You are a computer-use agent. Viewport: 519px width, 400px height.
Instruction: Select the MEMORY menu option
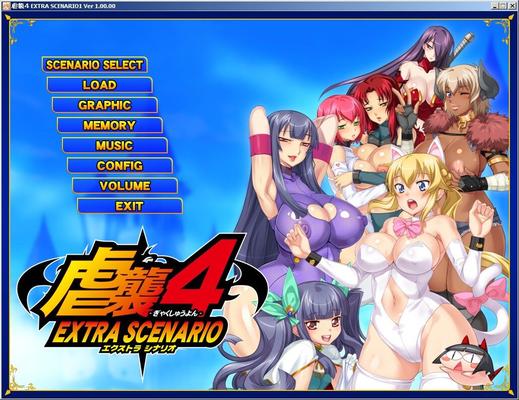pos(110,125)
